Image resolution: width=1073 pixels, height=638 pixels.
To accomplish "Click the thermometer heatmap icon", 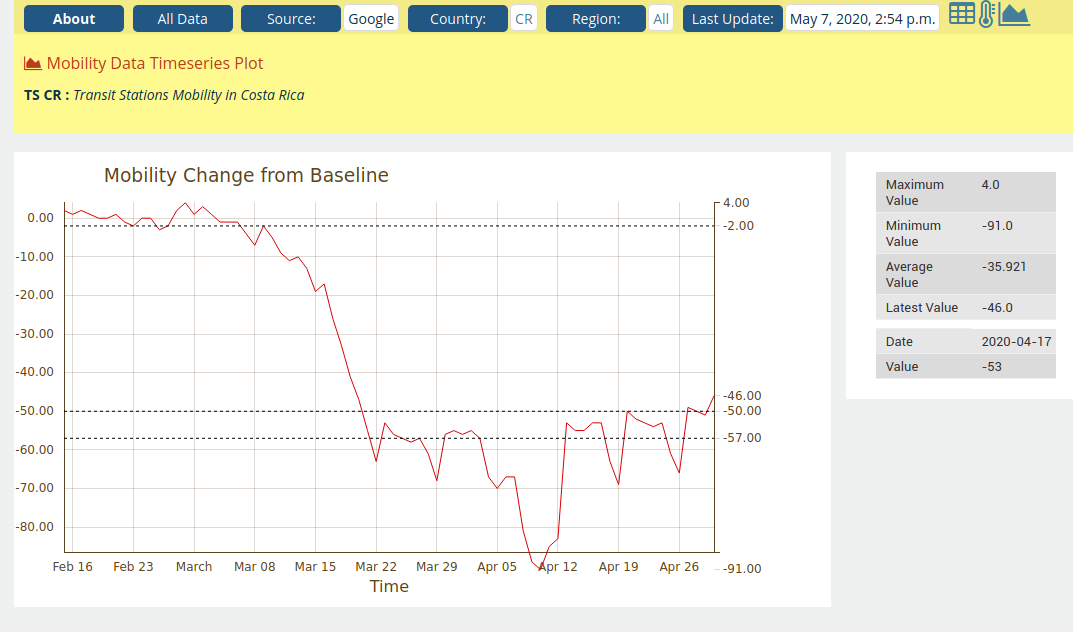I will [986, 14].
